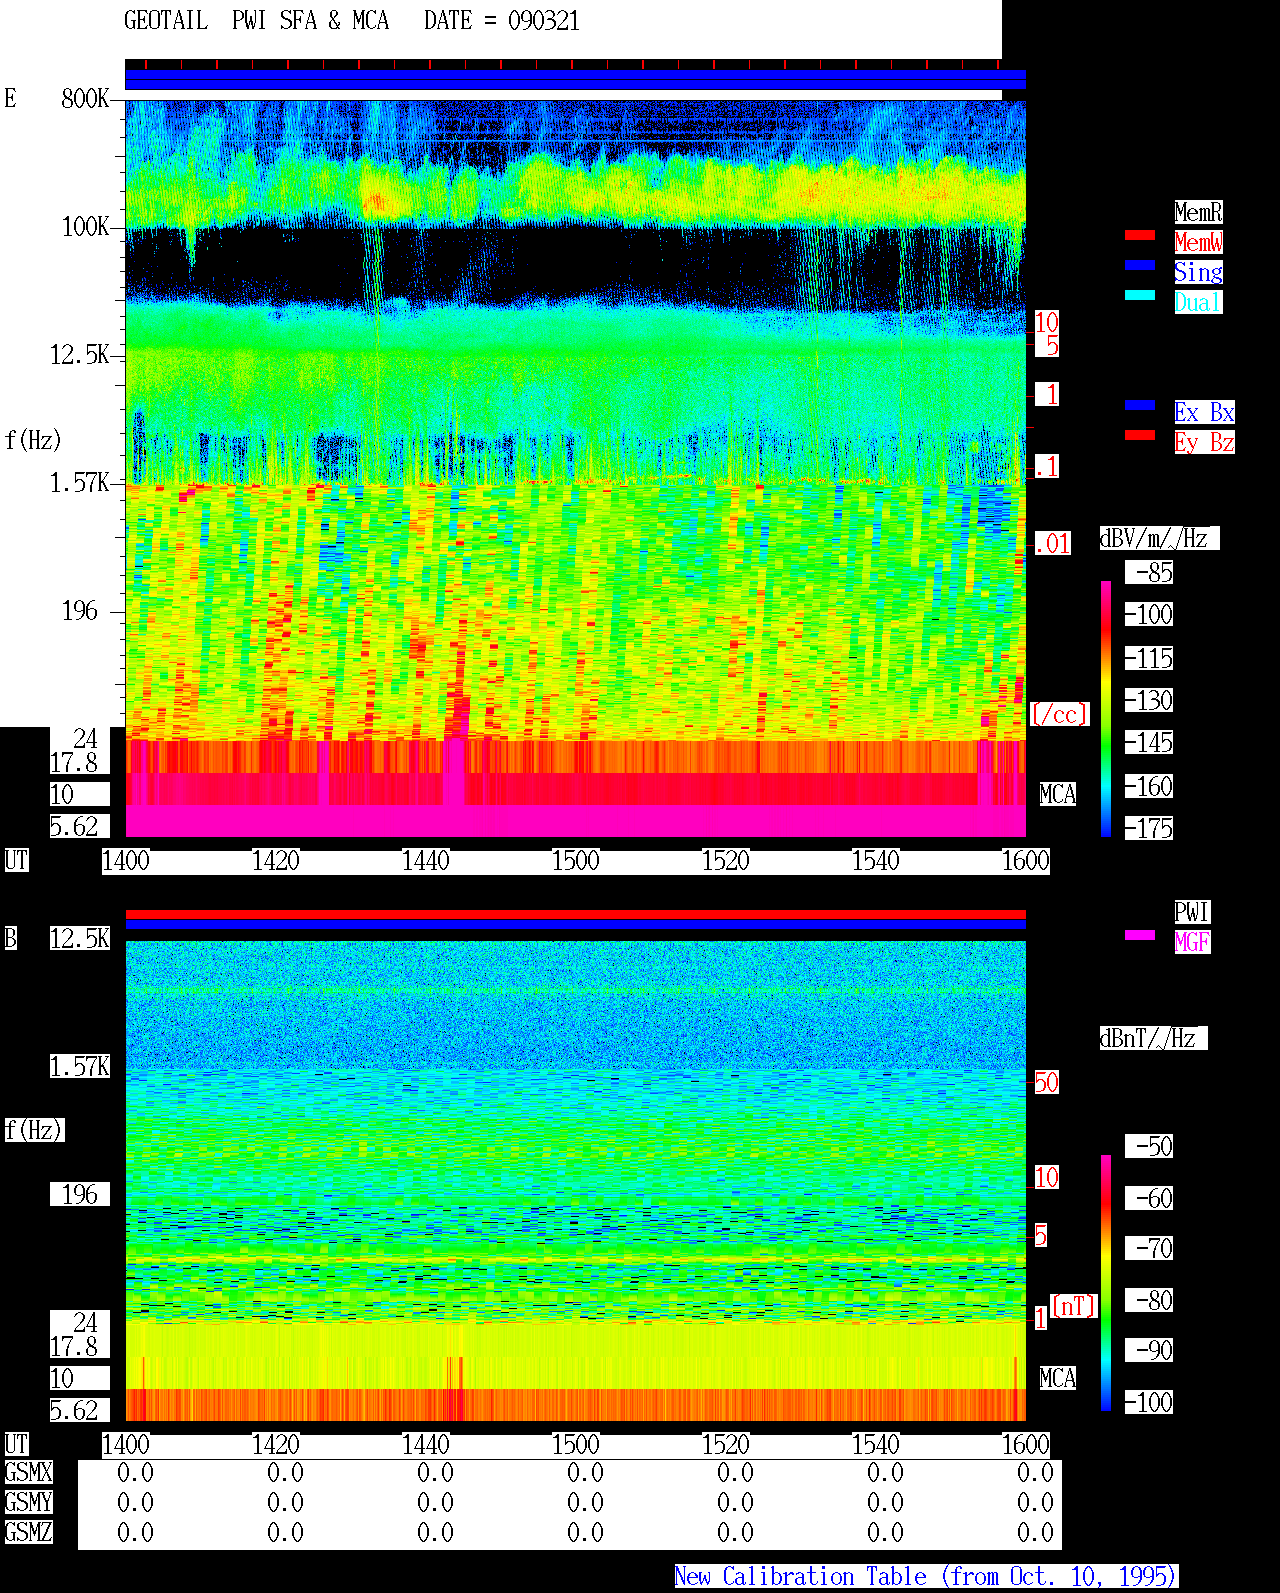
Task: Select the Dual legend label
Action: [x=1198, y=302]
